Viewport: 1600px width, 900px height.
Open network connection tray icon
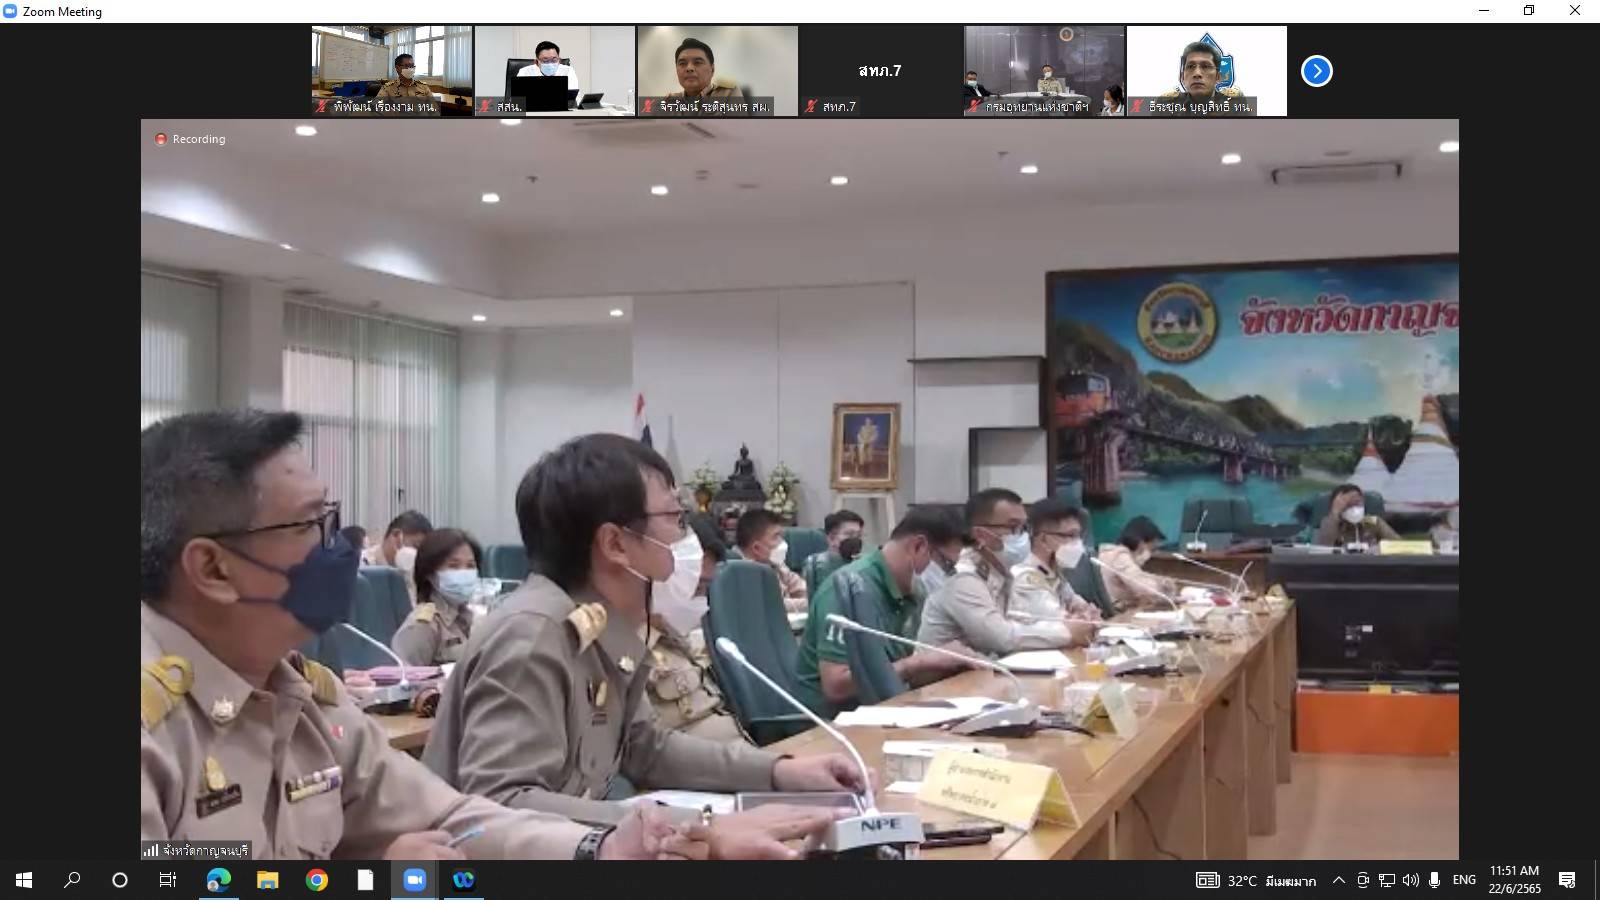click(1386, 880)
